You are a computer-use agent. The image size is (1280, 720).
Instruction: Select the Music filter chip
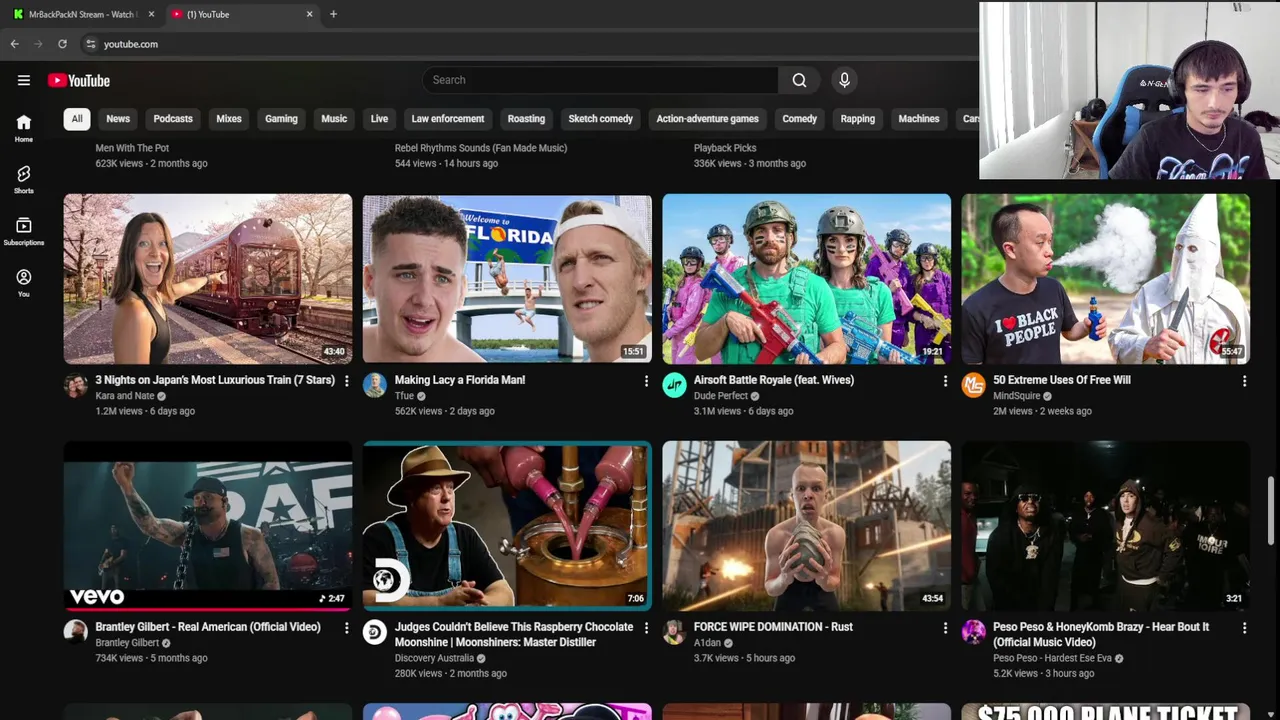[x=334, y=119]
